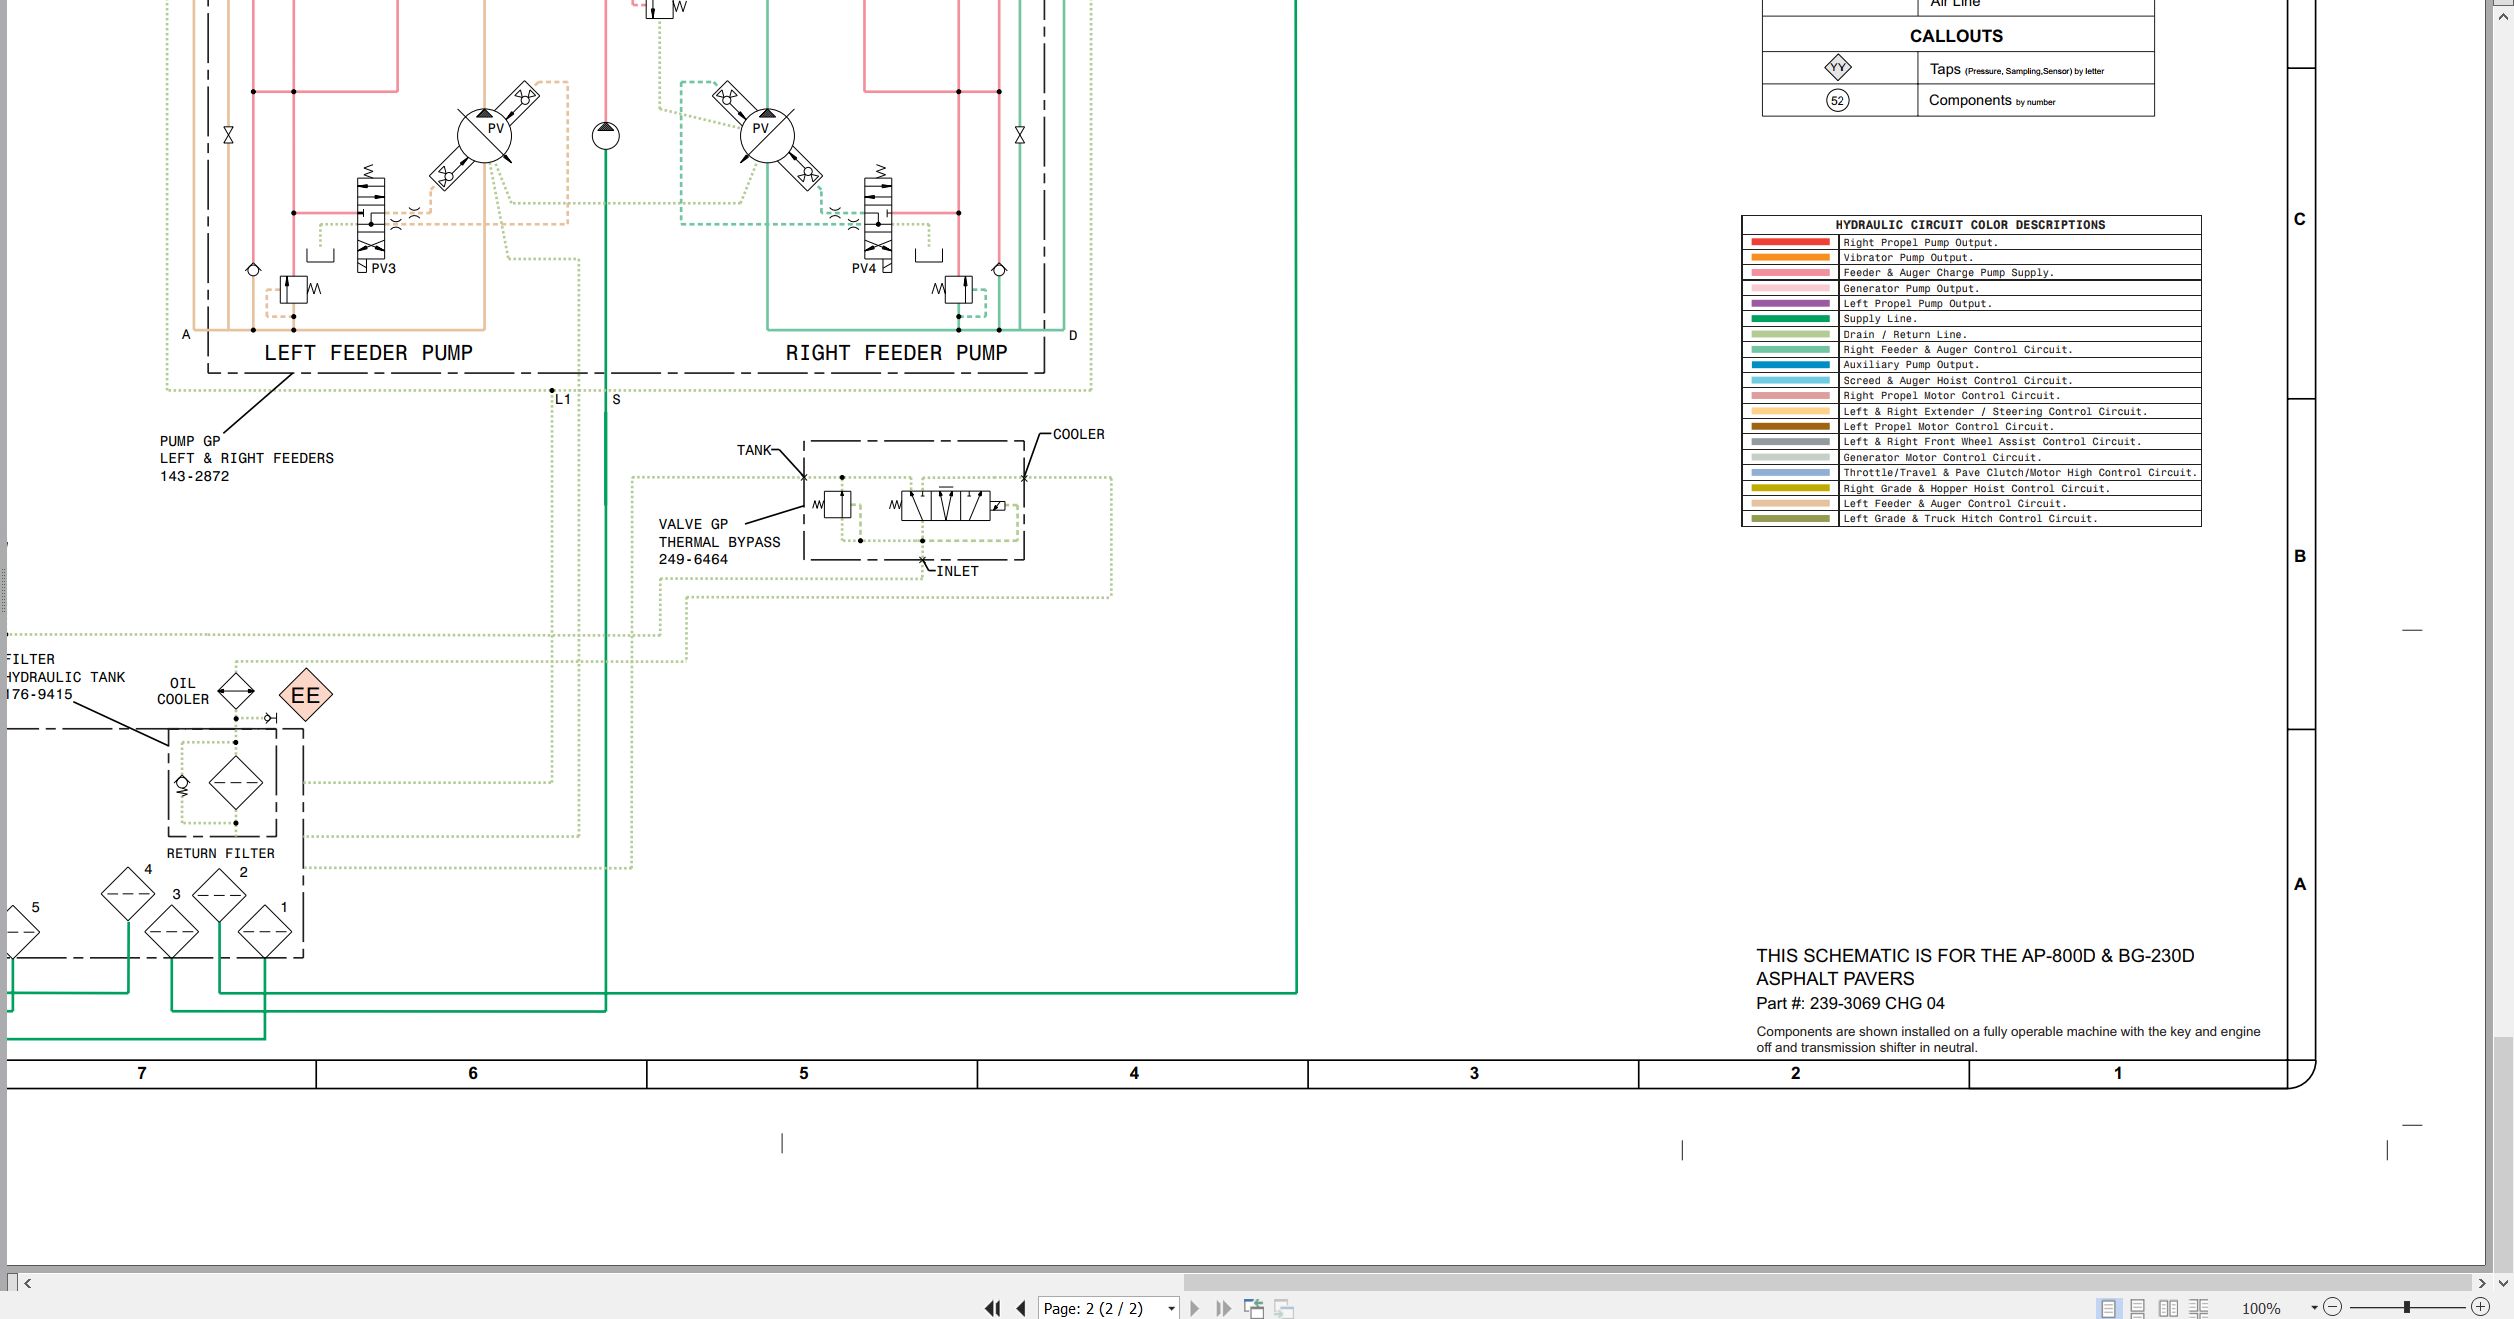Click the zoom out minus button
This screenshot has height=1319, width=2514.
coord(2333,1307)
